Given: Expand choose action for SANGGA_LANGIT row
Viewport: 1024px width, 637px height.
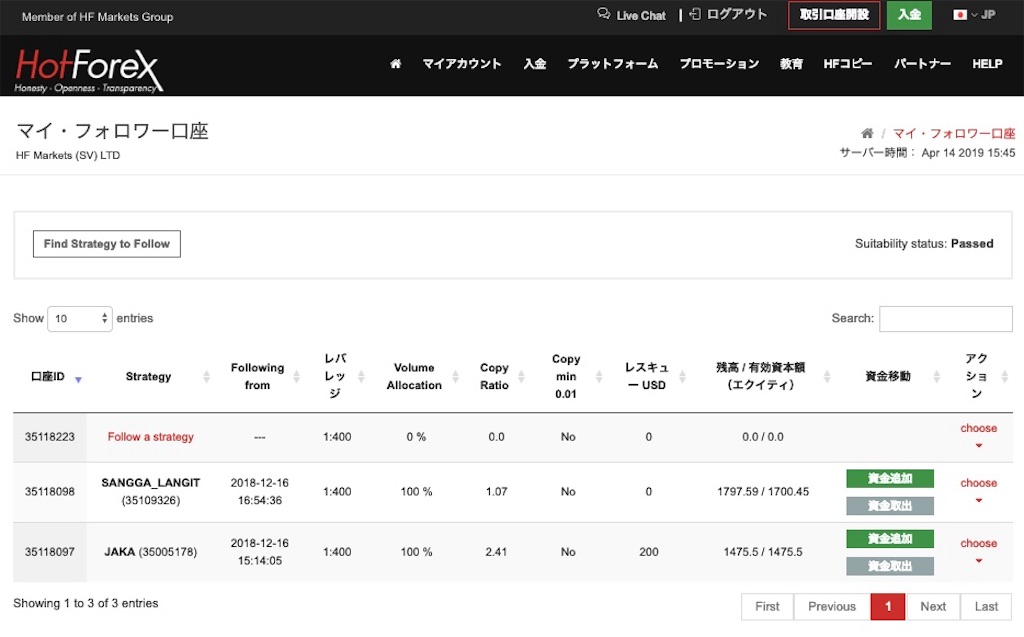Looking at the screenshot, I should click(978, 491).
